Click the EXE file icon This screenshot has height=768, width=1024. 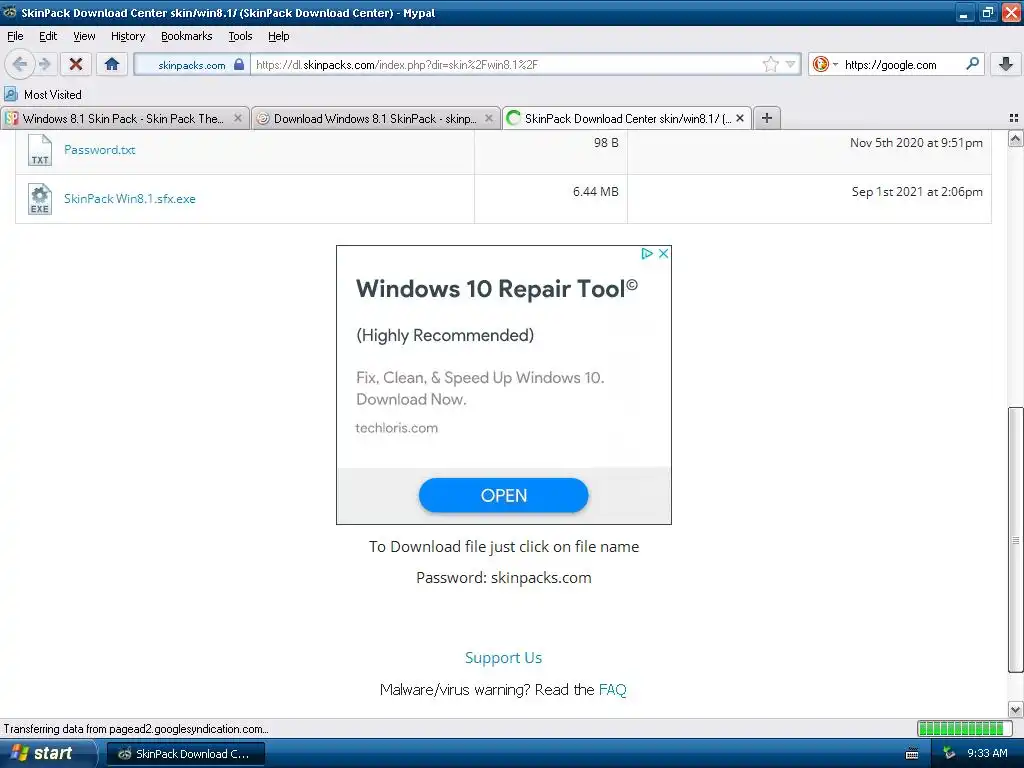[40, 199]
